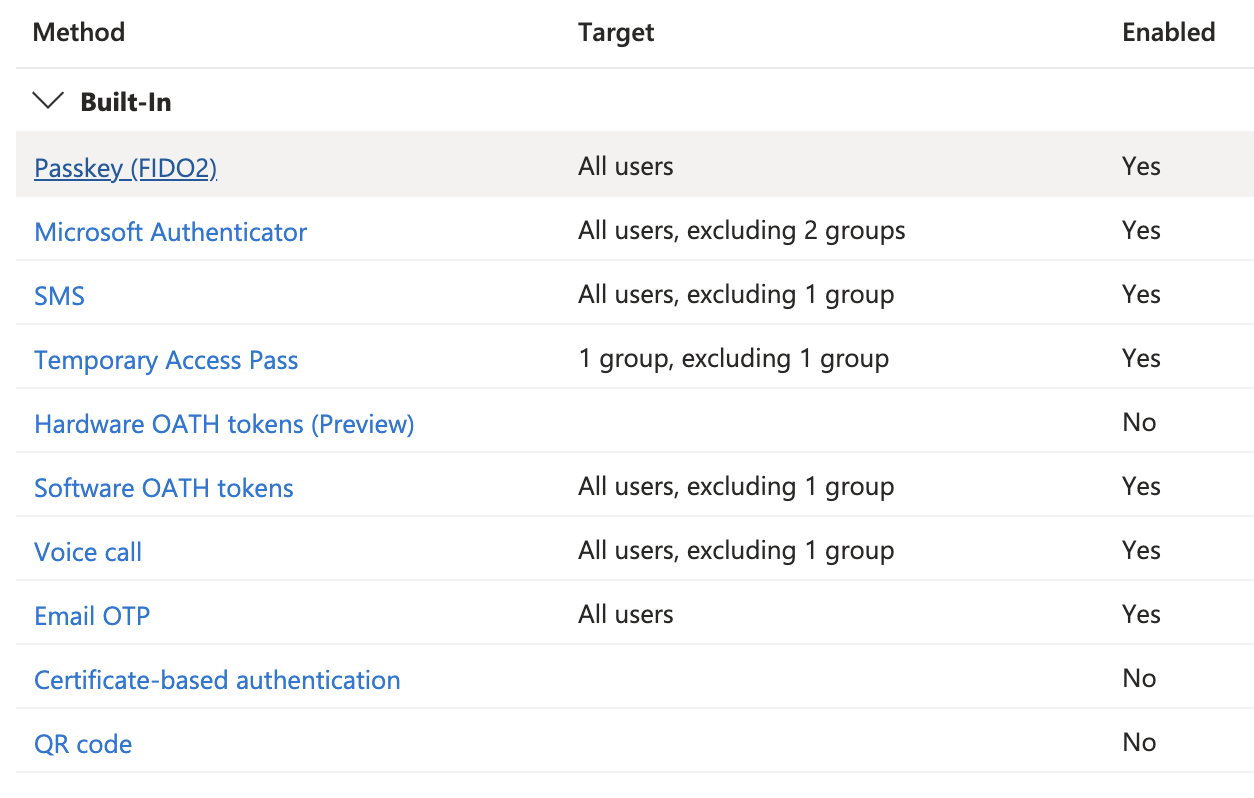1254x798 pixels.
Task: Open the Voice call method
Action: coord(88,551)
